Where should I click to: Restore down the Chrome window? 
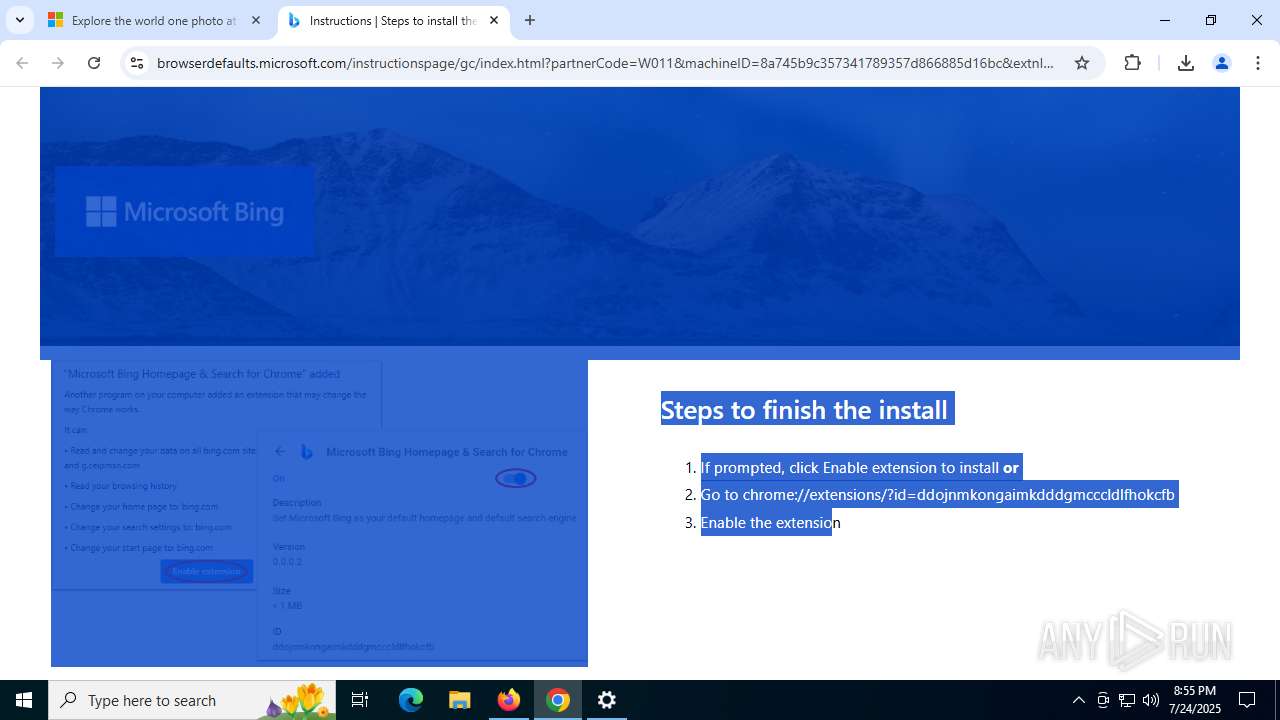(x=1211, y=20)
